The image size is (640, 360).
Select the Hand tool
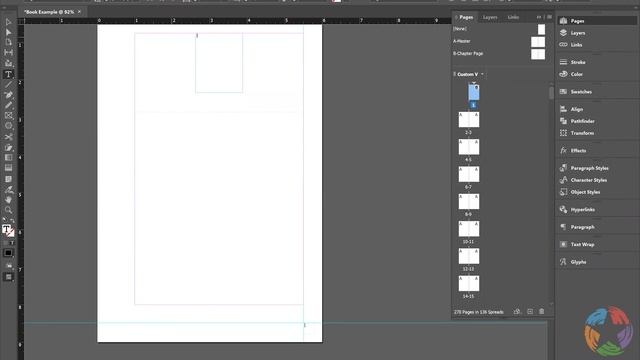coord(8,200)
